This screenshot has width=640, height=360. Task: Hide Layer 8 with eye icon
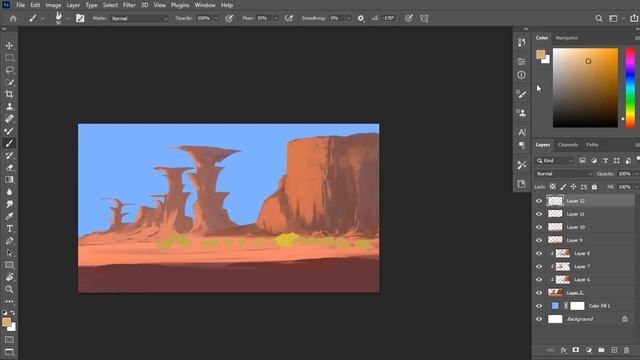tap(539, 253)
